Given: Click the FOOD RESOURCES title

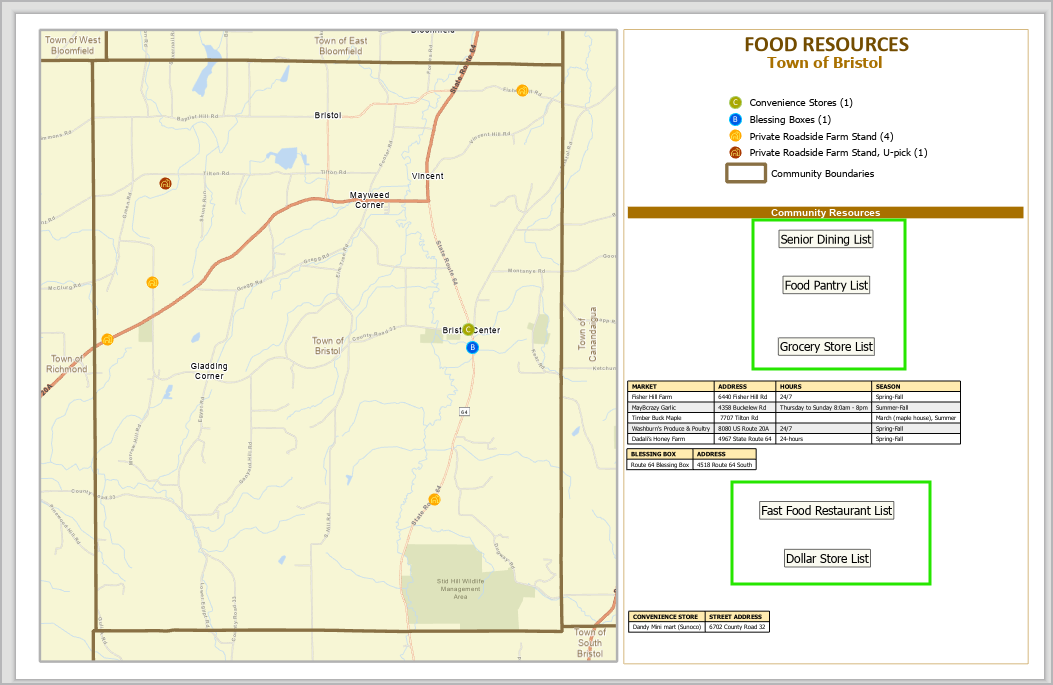Looking at the screenshot, I should pos(826,44).
